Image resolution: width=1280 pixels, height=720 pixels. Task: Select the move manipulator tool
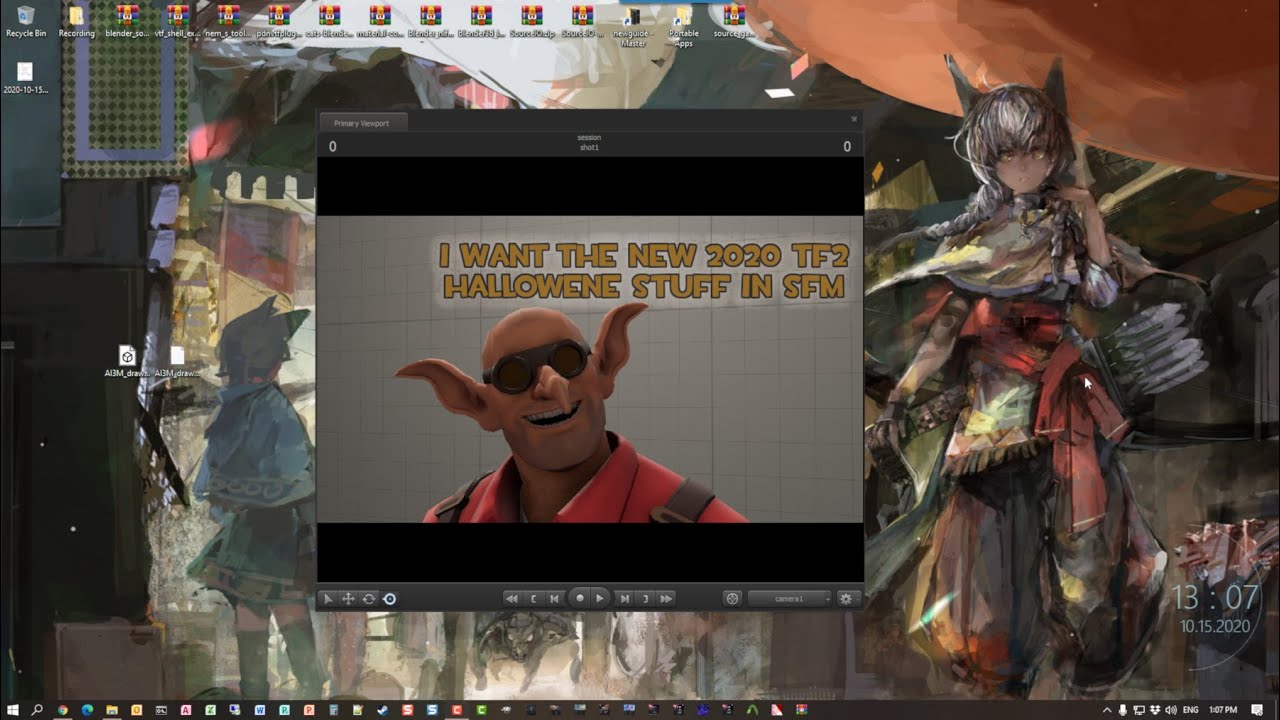[348, 599]
